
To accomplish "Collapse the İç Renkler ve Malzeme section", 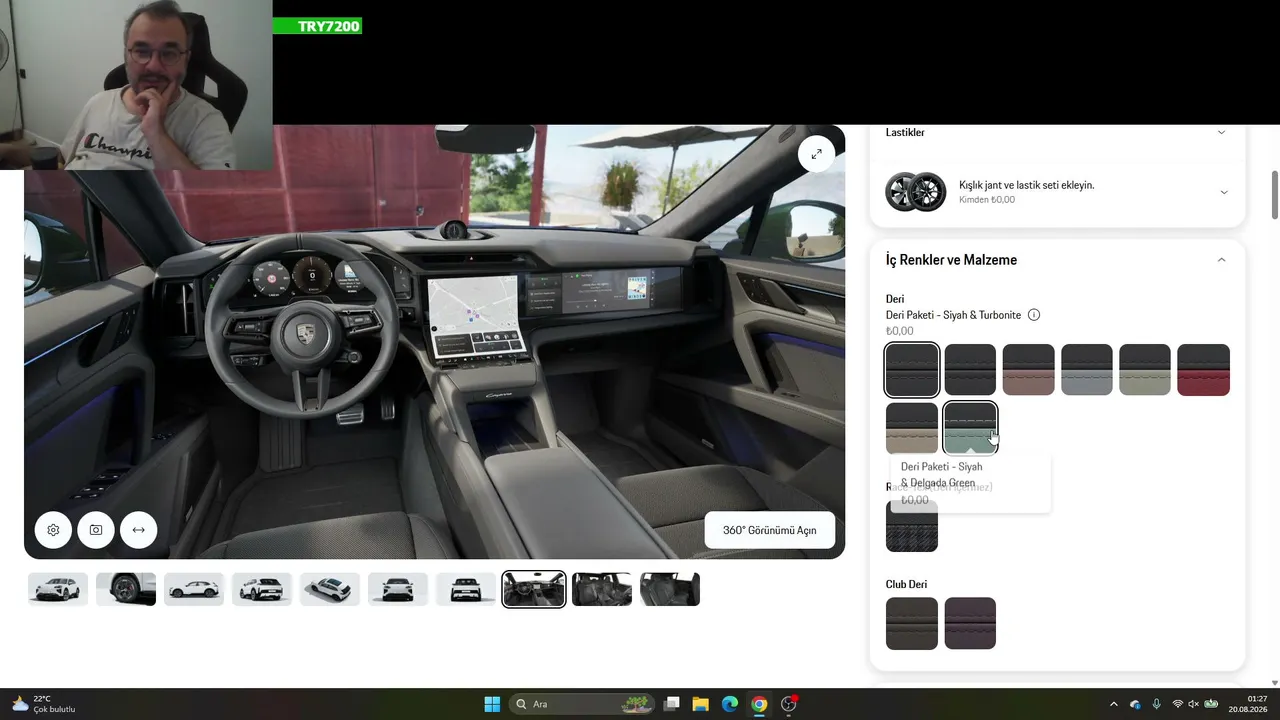I will point(1221,260).
